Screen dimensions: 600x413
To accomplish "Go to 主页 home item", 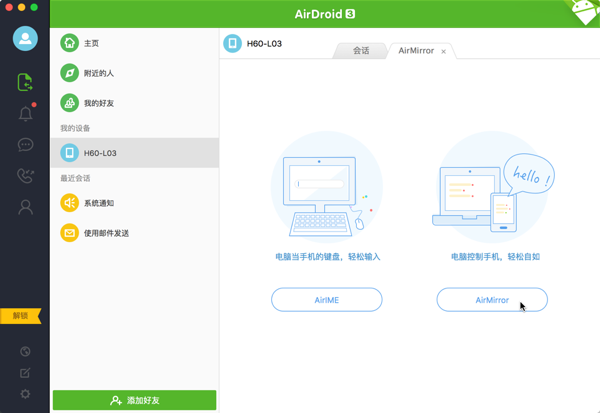I will pyautogui.click(x=134, y=43).
